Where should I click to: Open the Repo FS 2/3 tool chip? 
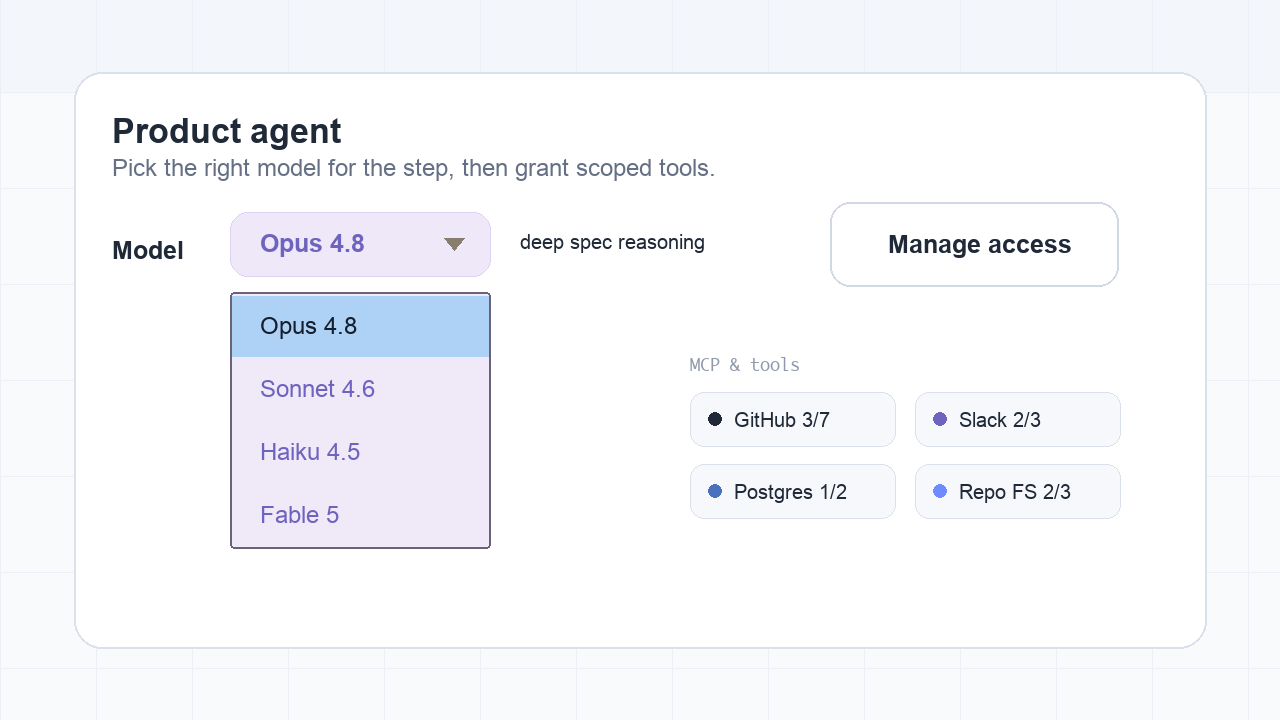(1018, 491)
